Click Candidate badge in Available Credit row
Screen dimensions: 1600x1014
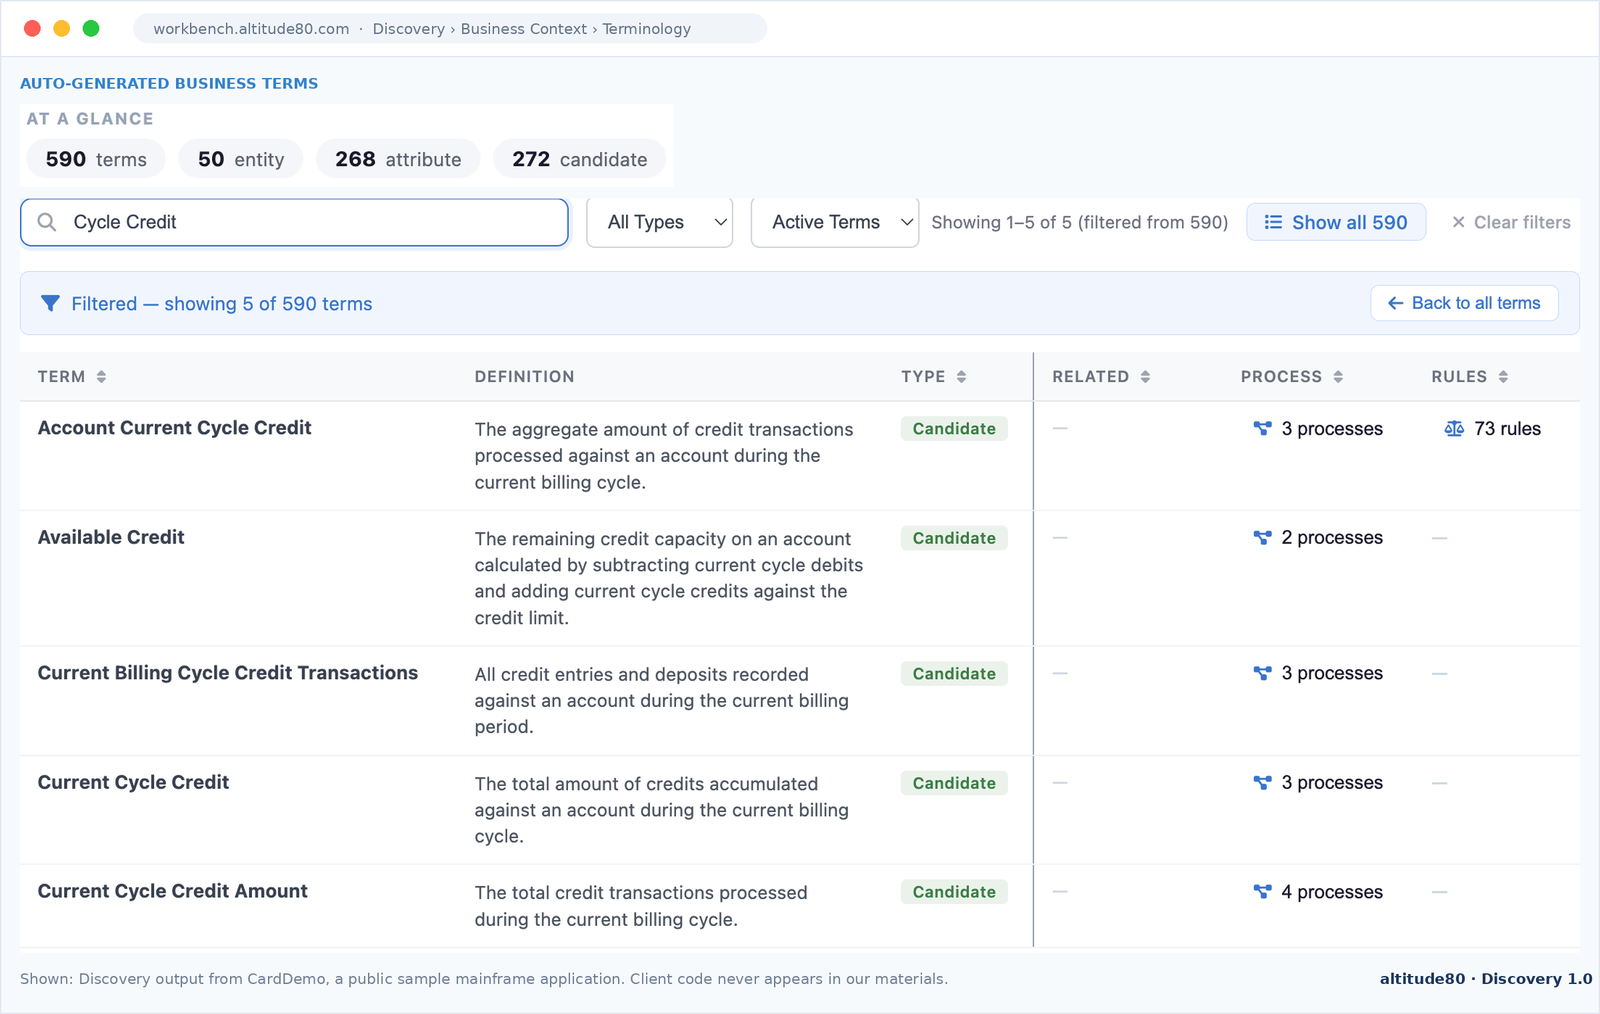(x=954, y=538)
